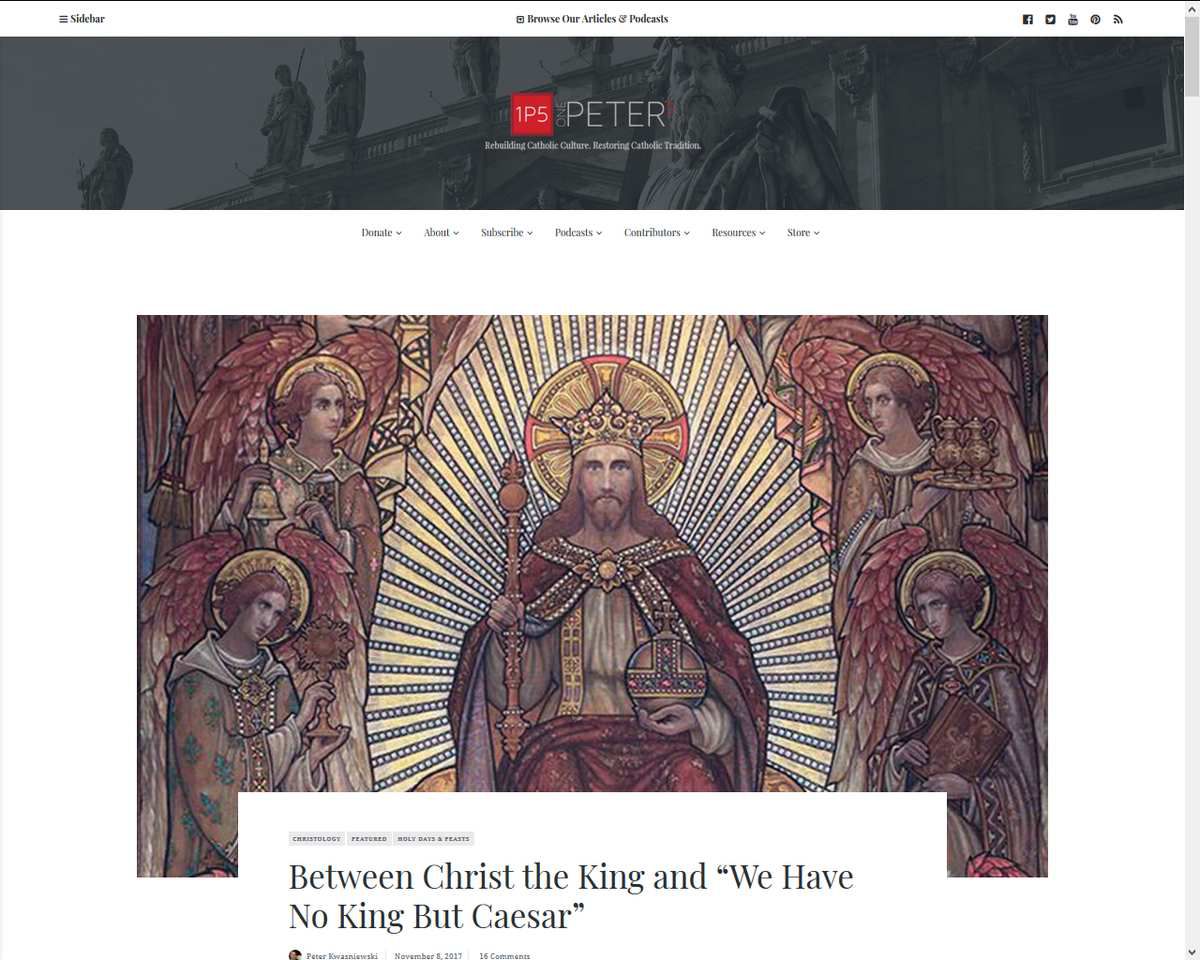Select the Holy Days & Feasts tag

[x=433, y=839]
